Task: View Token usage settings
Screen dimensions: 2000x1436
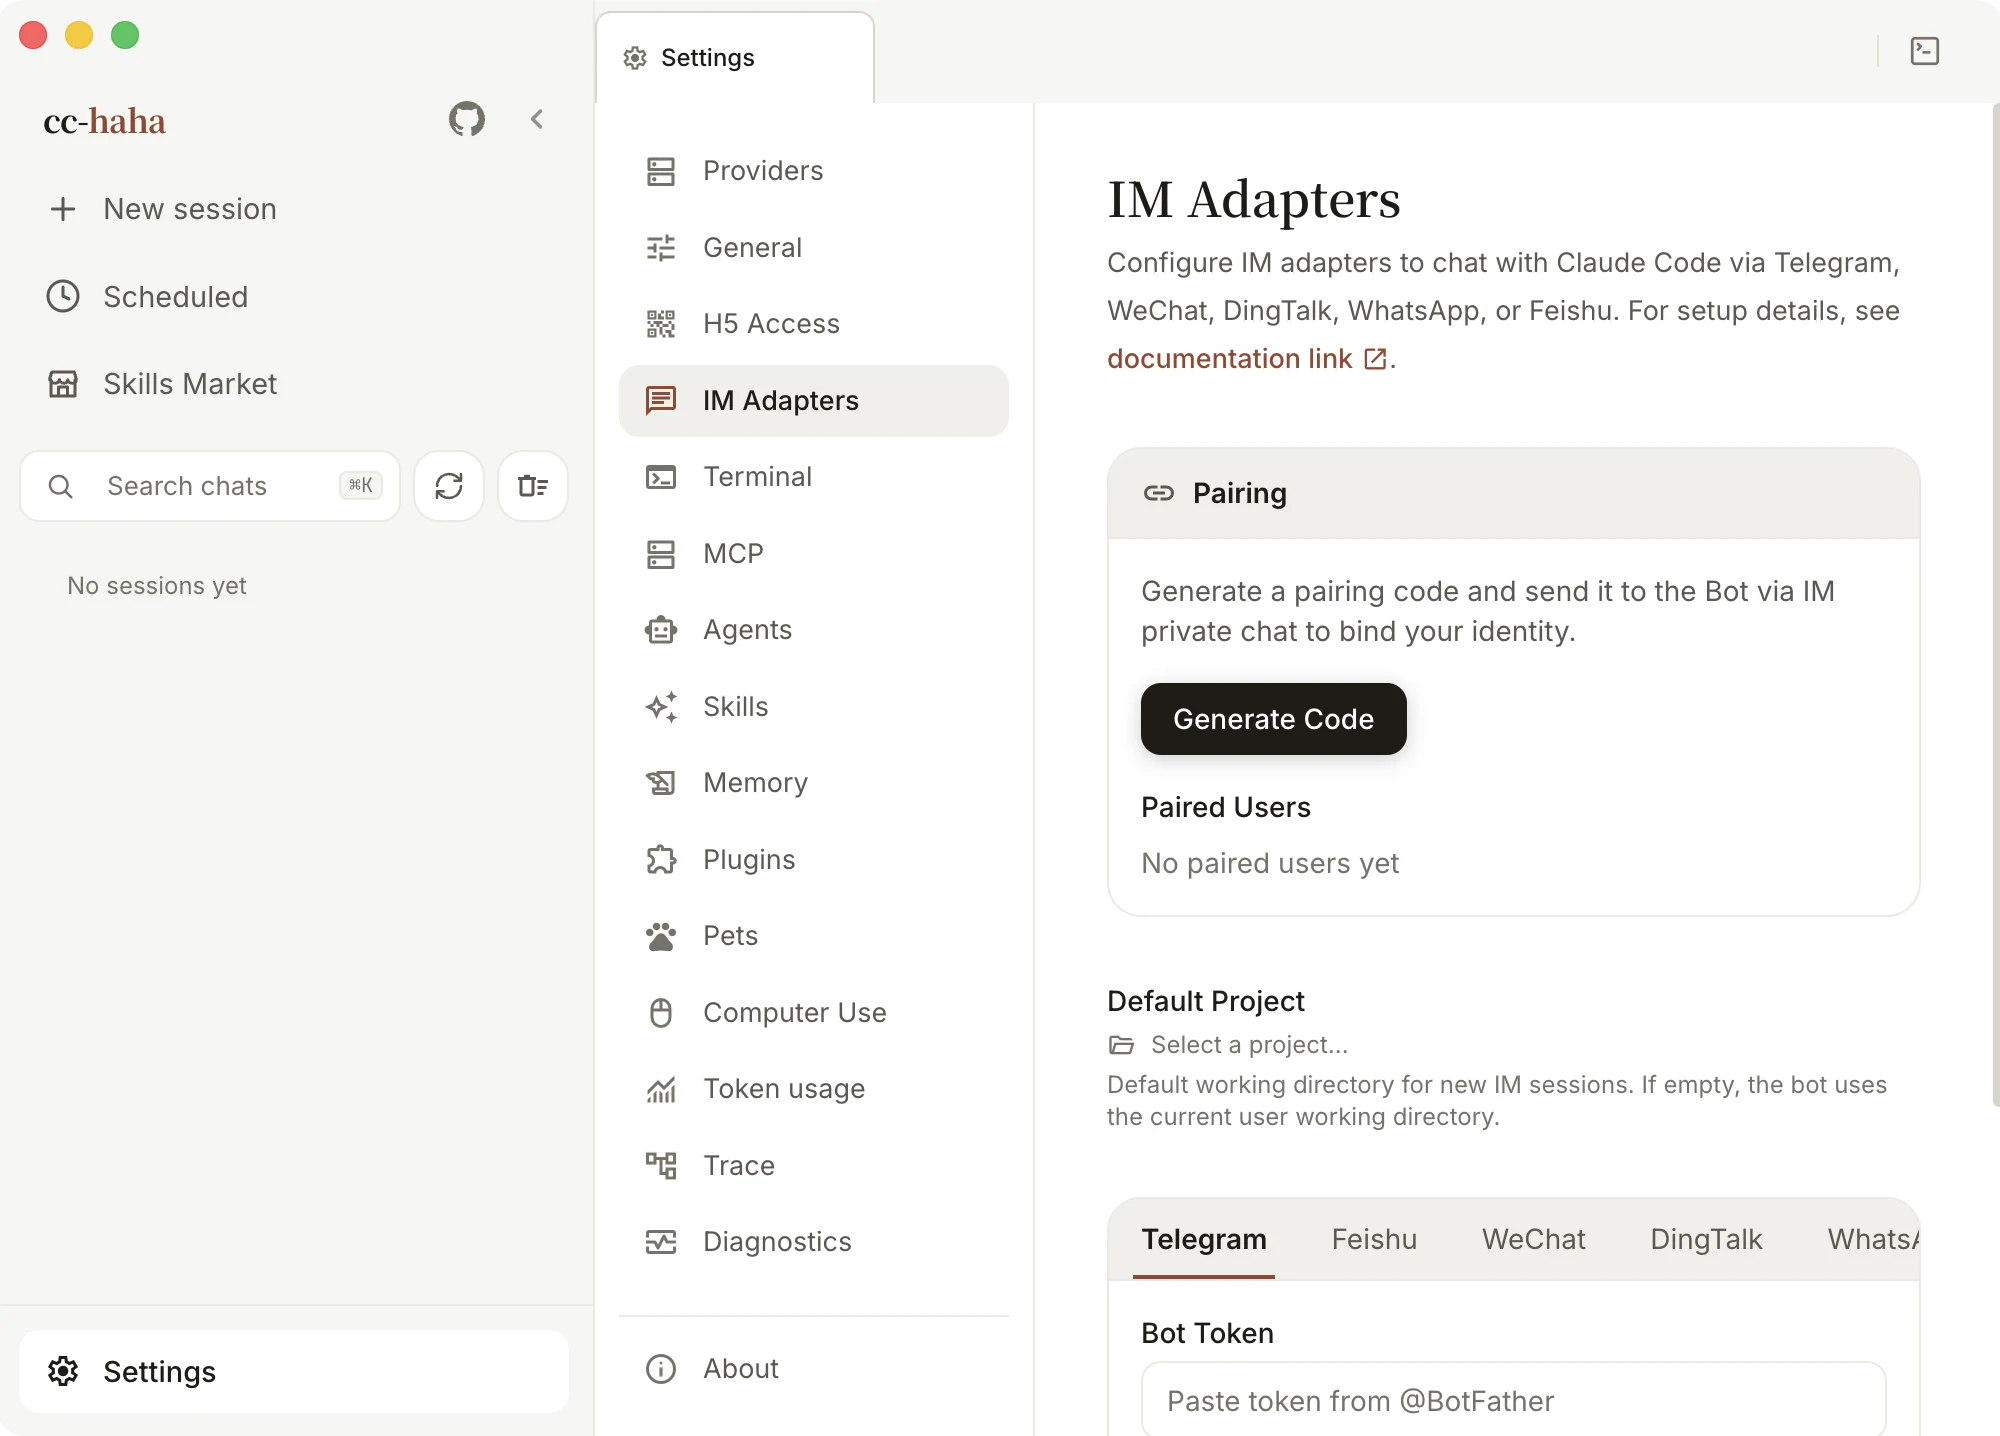Action: coord(814,1089)
